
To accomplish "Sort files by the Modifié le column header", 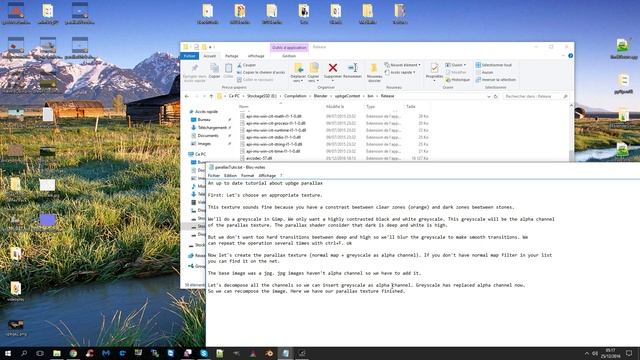I will (x=335, y=107).
